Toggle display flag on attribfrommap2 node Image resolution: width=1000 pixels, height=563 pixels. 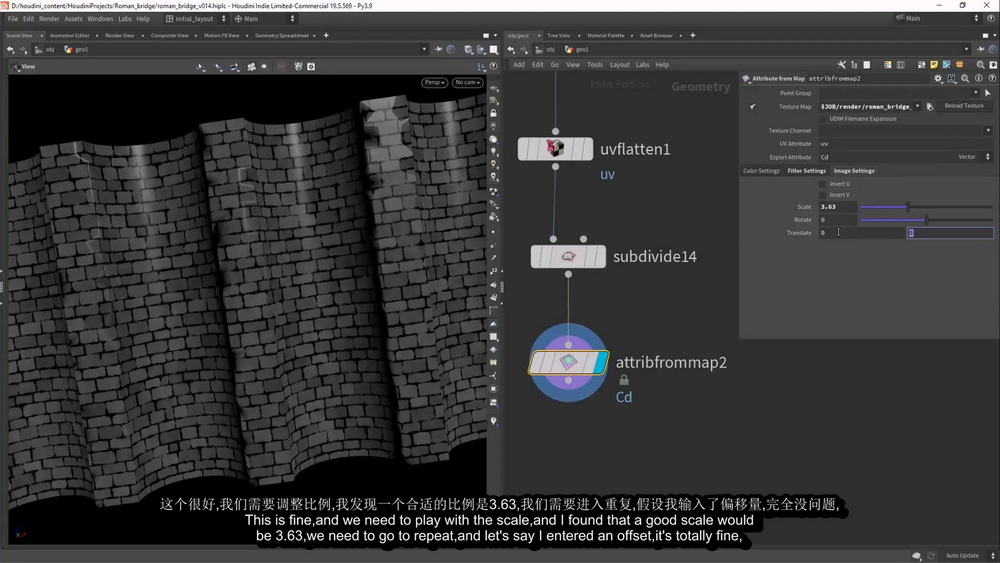coord(601,362)
